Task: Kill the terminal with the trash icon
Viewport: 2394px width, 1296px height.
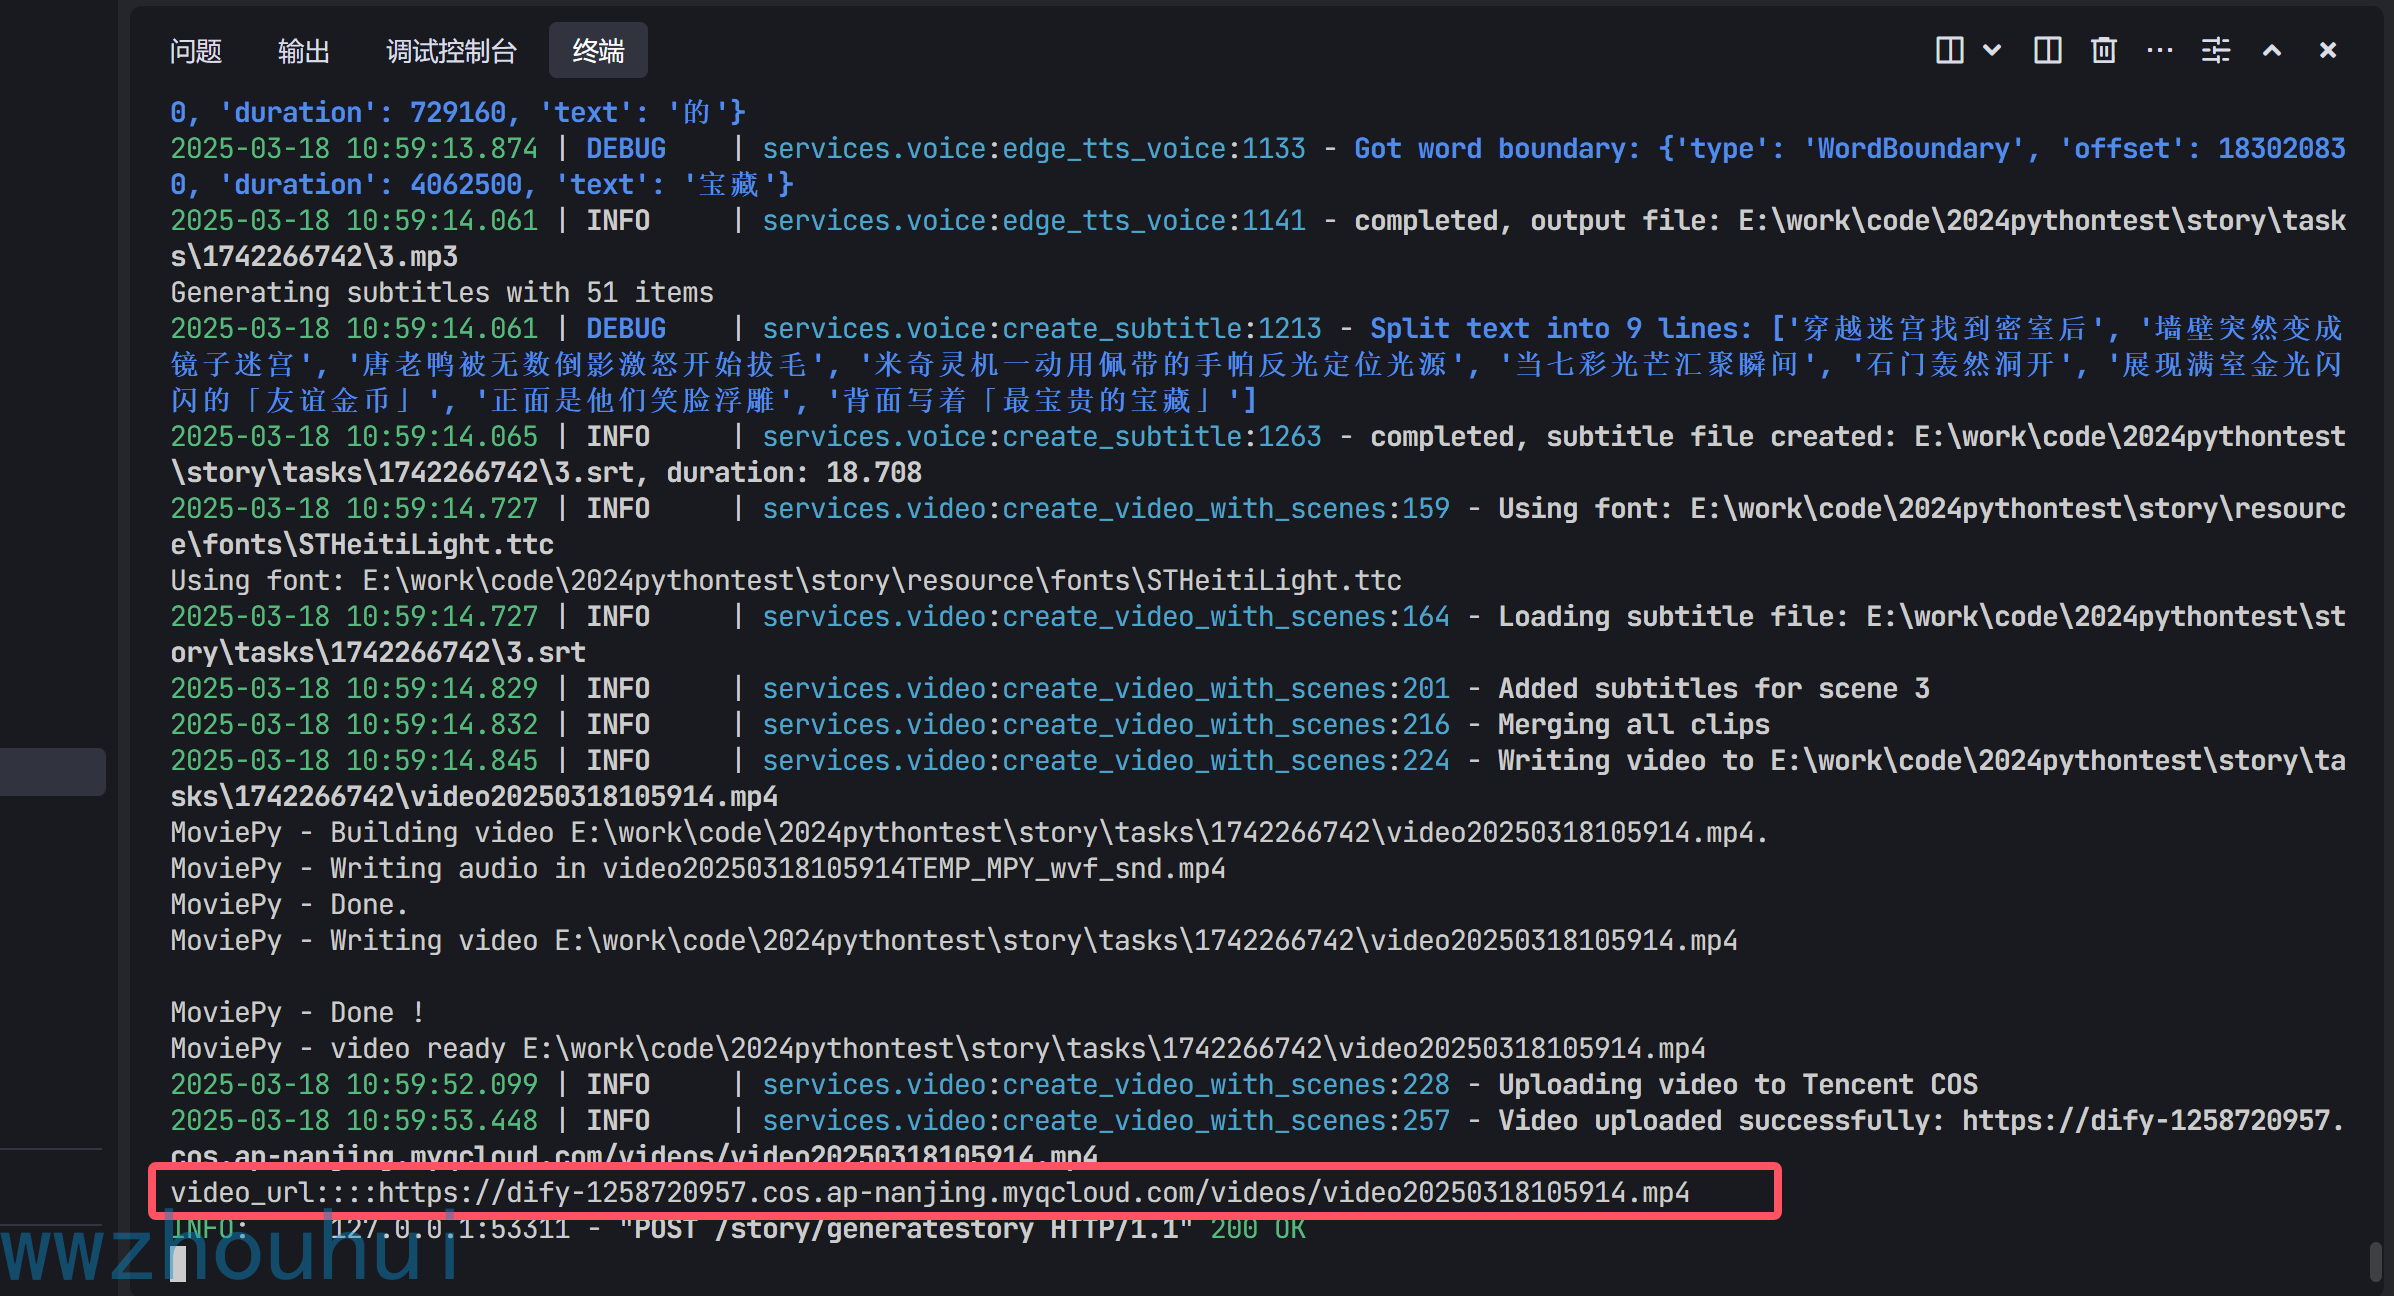Action: 2104,50
